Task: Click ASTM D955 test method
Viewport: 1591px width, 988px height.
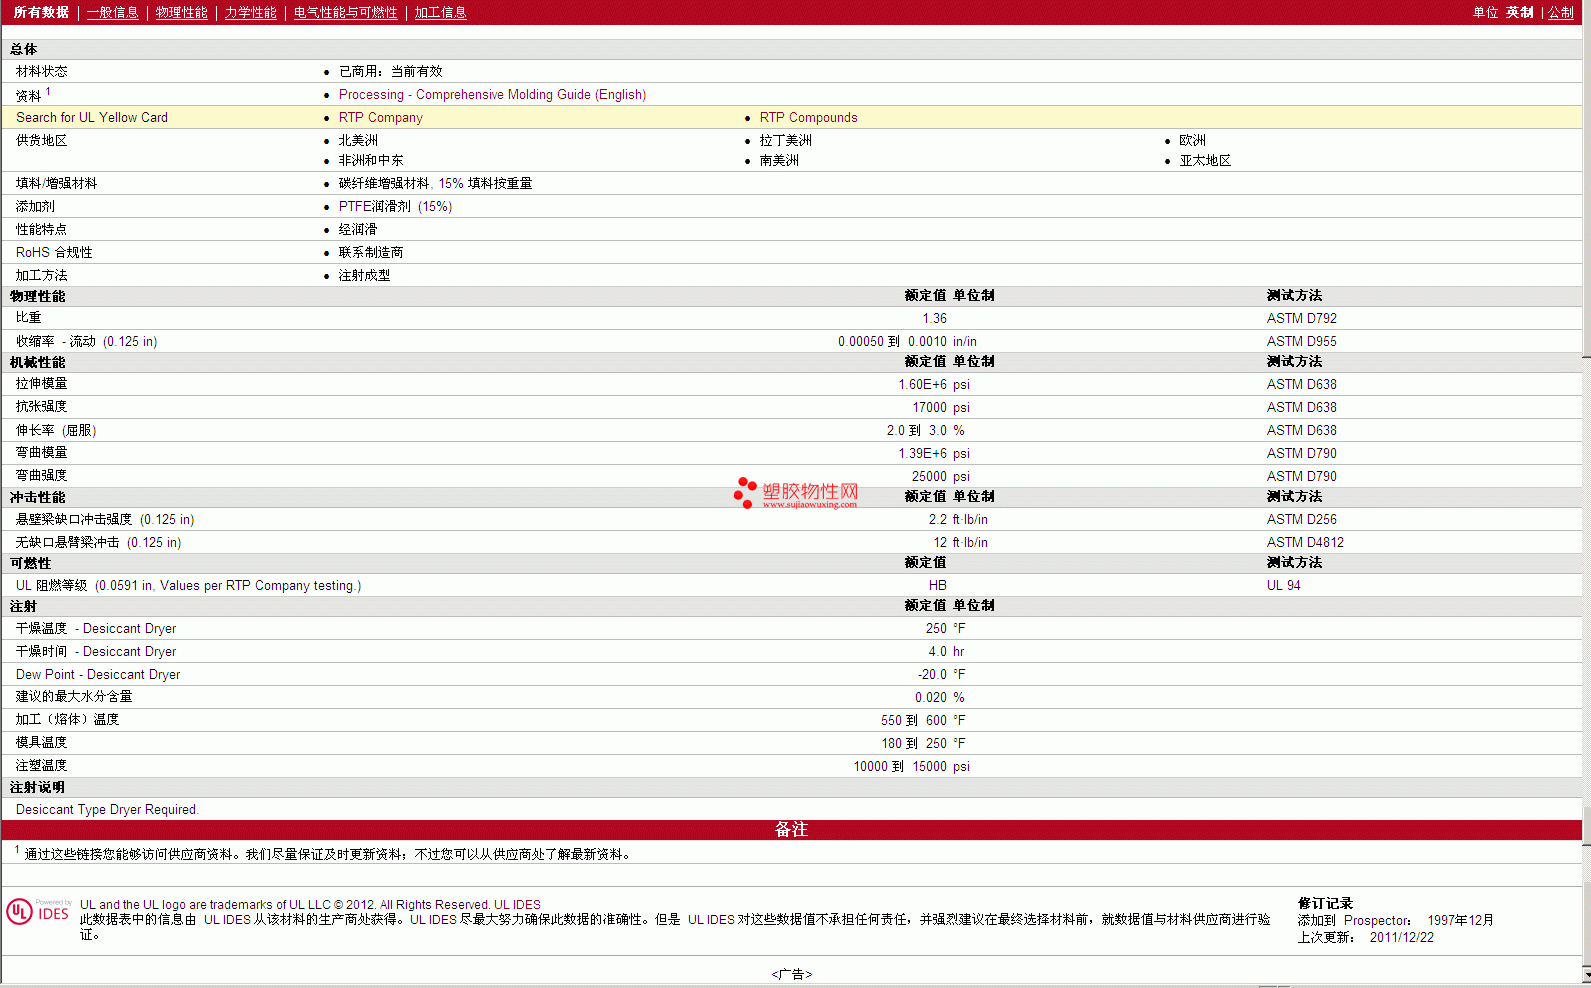Action: tap(1301, 341)
